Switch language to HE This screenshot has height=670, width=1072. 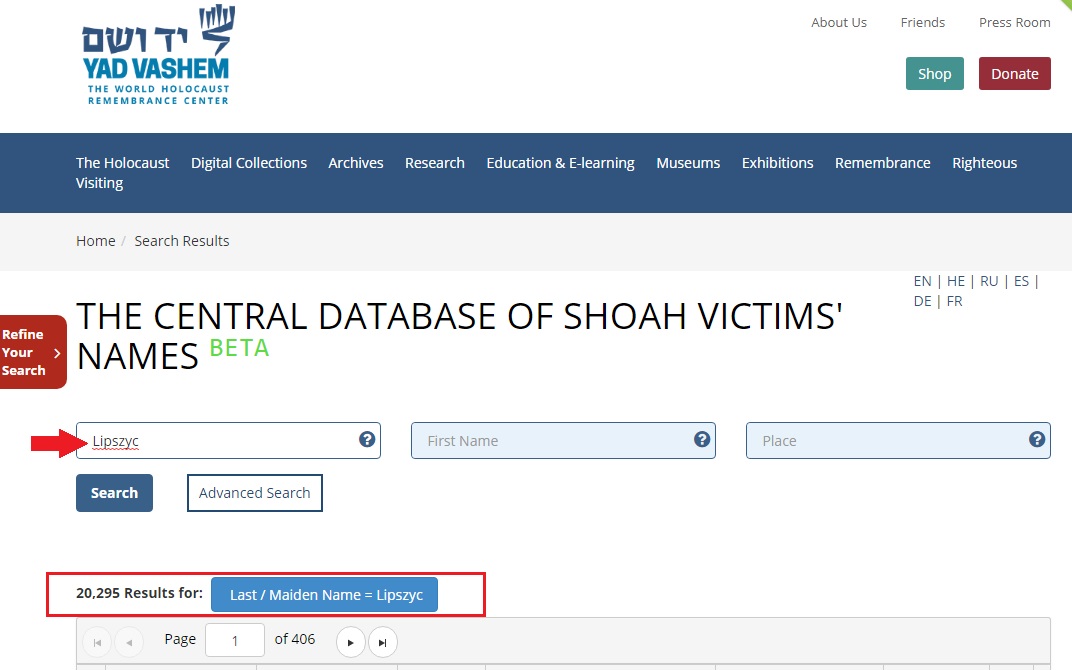(x=956, y=281)
